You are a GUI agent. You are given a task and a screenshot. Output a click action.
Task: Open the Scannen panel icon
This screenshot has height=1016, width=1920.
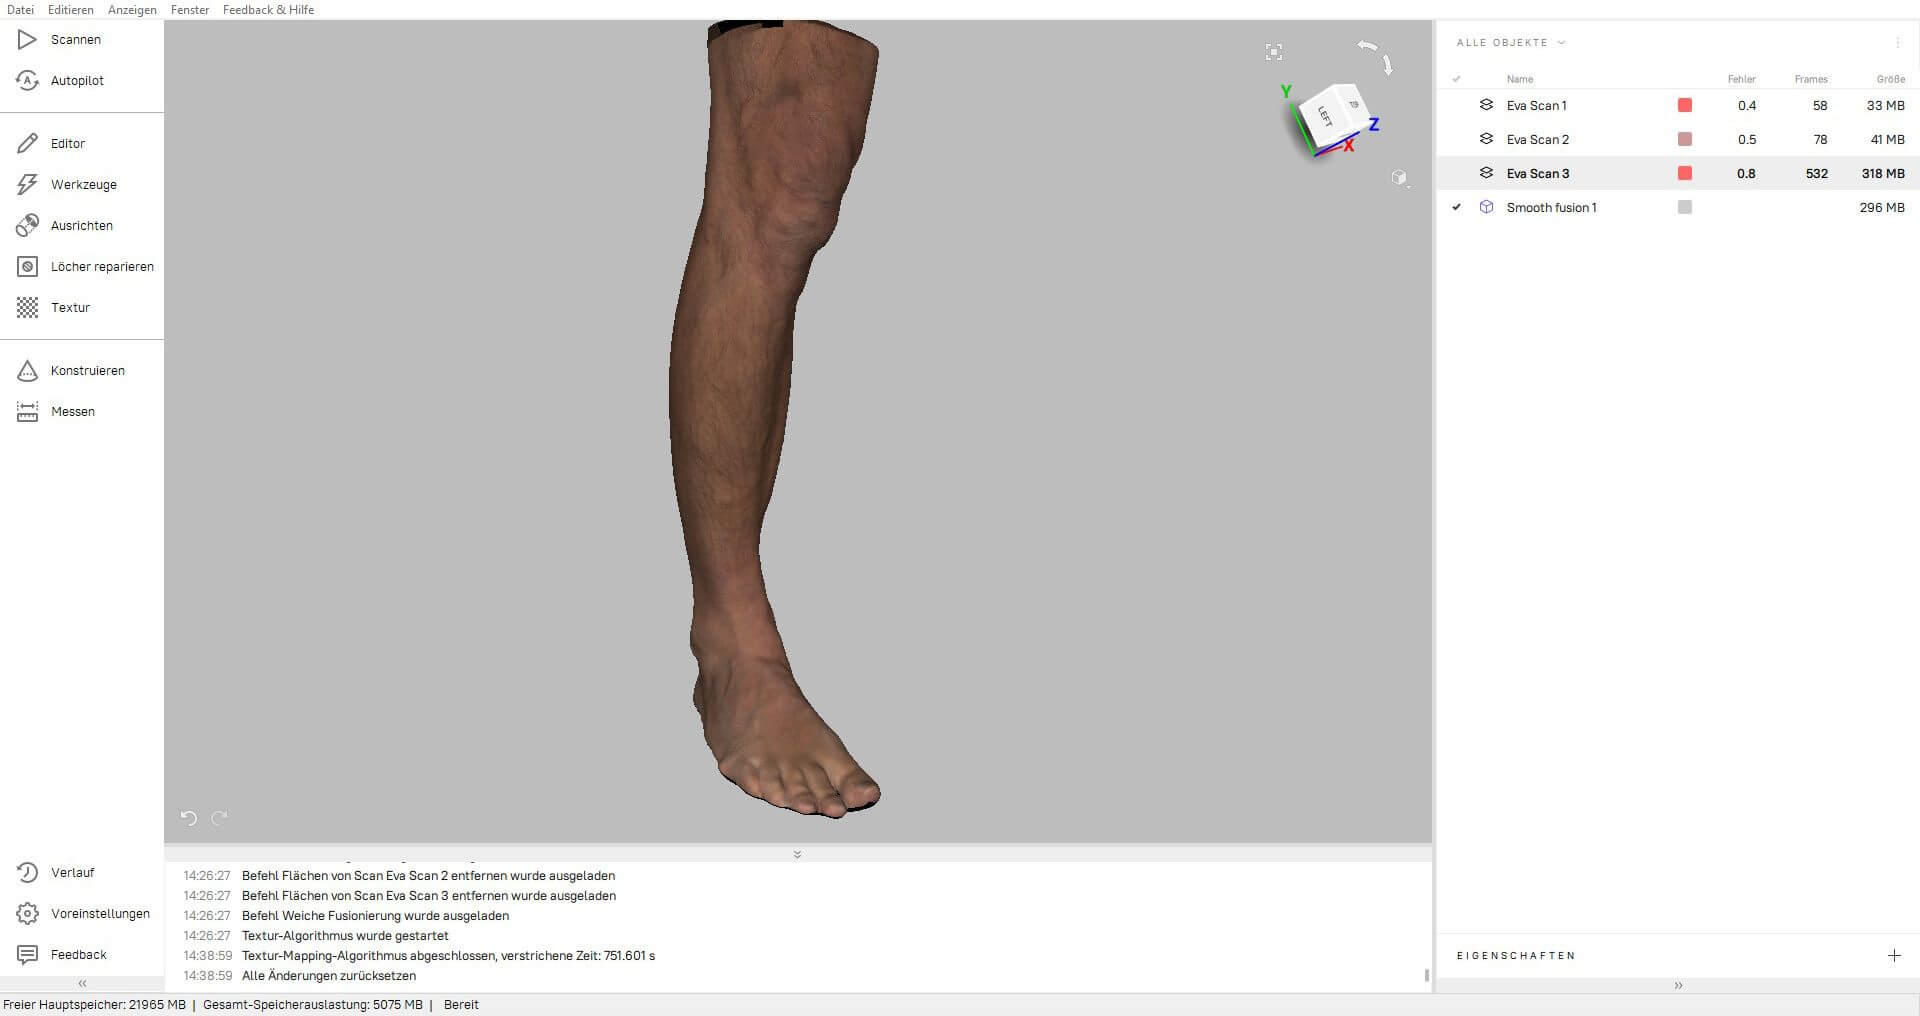point(28,40)
